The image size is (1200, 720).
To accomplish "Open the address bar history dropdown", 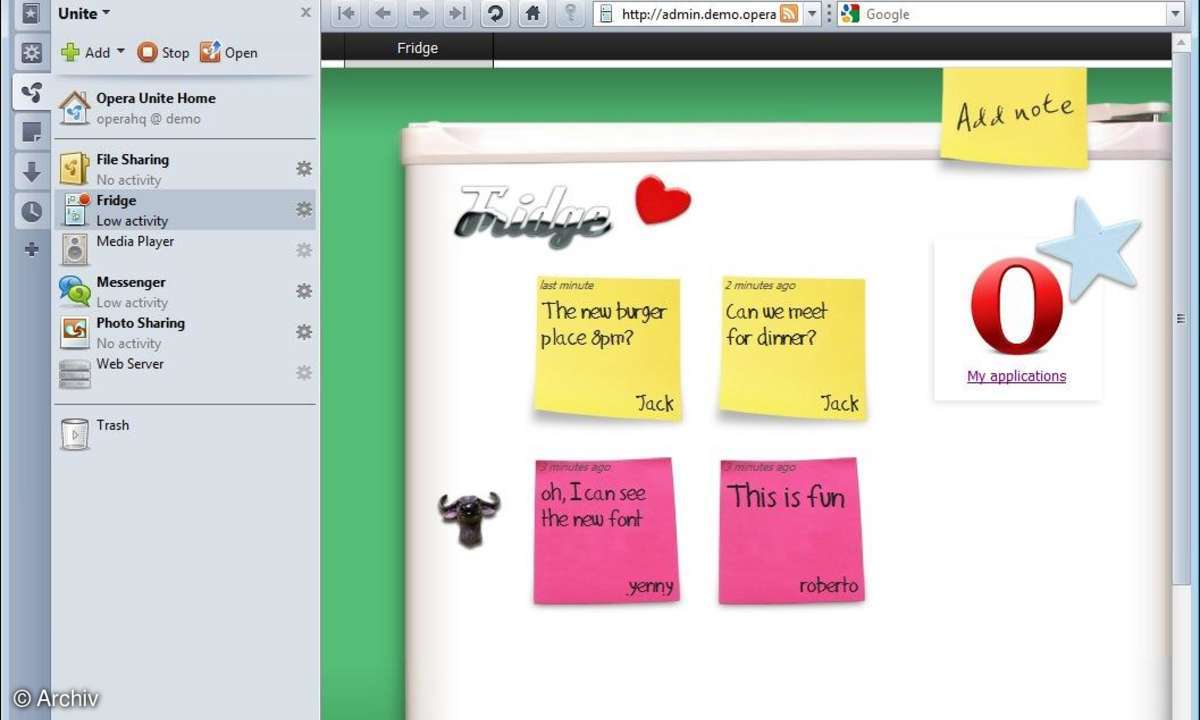I will pos(812,14).
